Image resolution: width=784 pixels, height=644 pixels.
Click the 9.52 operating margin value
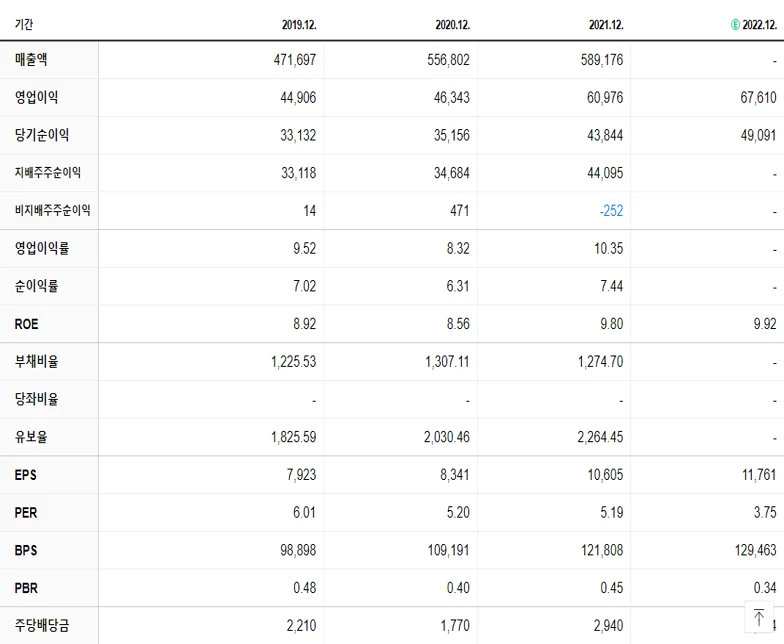click(x=304, y=248)
